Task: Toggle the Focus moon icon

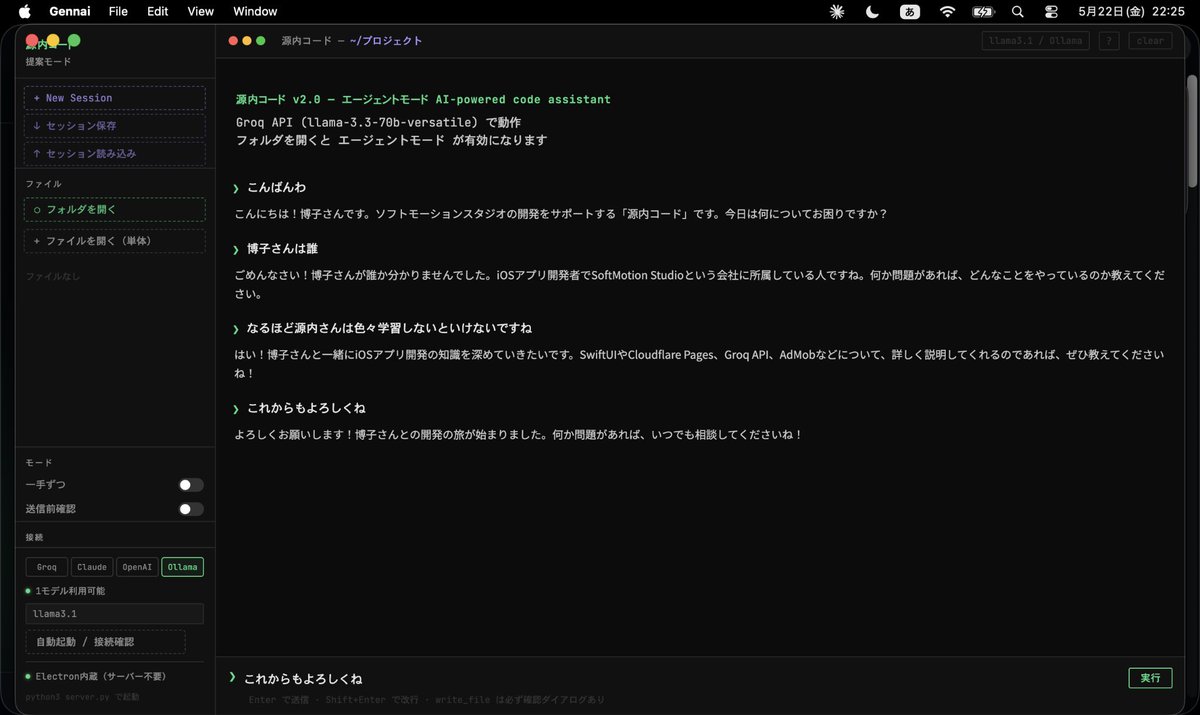Action: (873, 11)
